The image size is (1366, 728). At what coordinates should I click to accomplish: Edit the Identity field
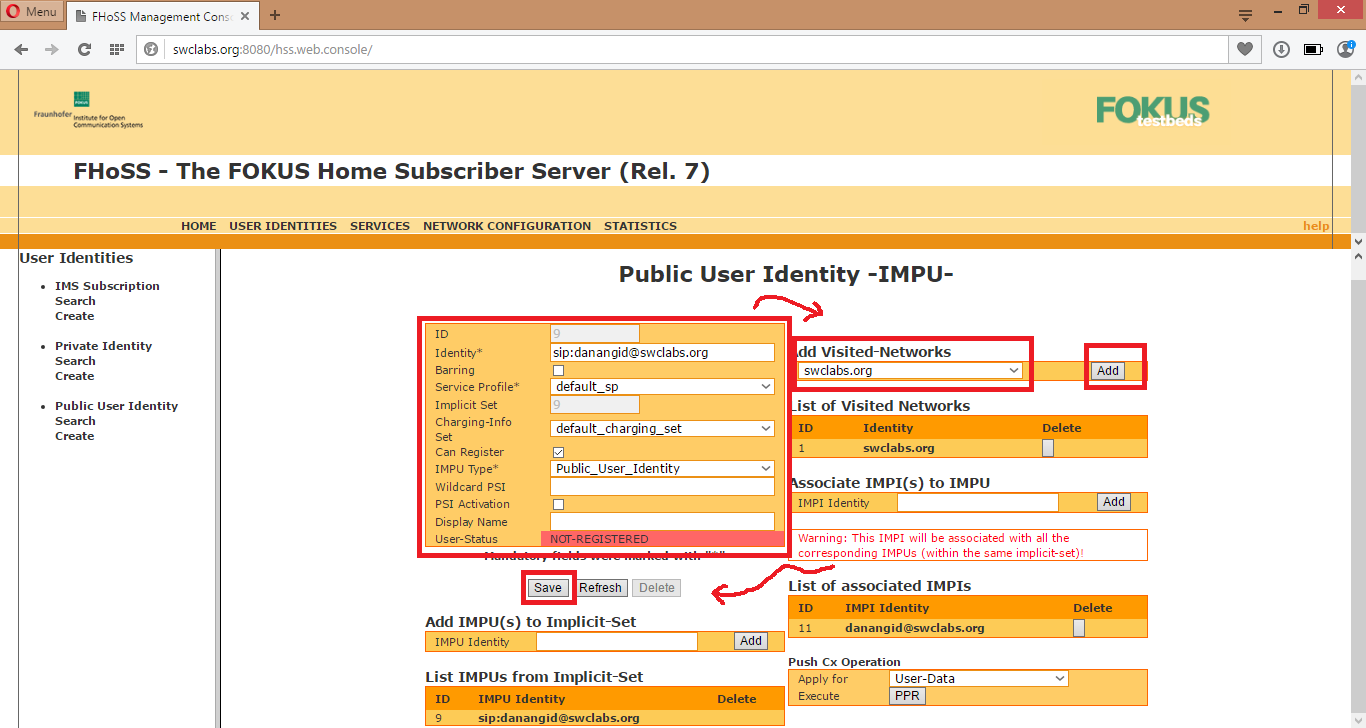(662, 352)
